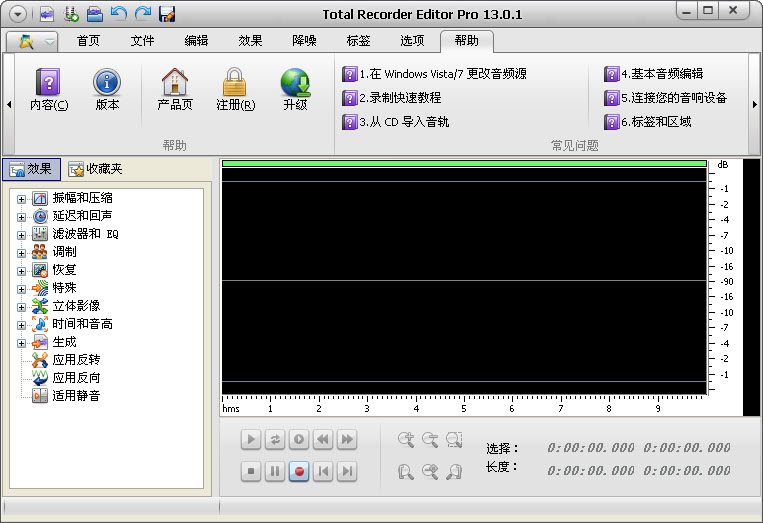Expand the 生成 tree node

click(21, 343)
